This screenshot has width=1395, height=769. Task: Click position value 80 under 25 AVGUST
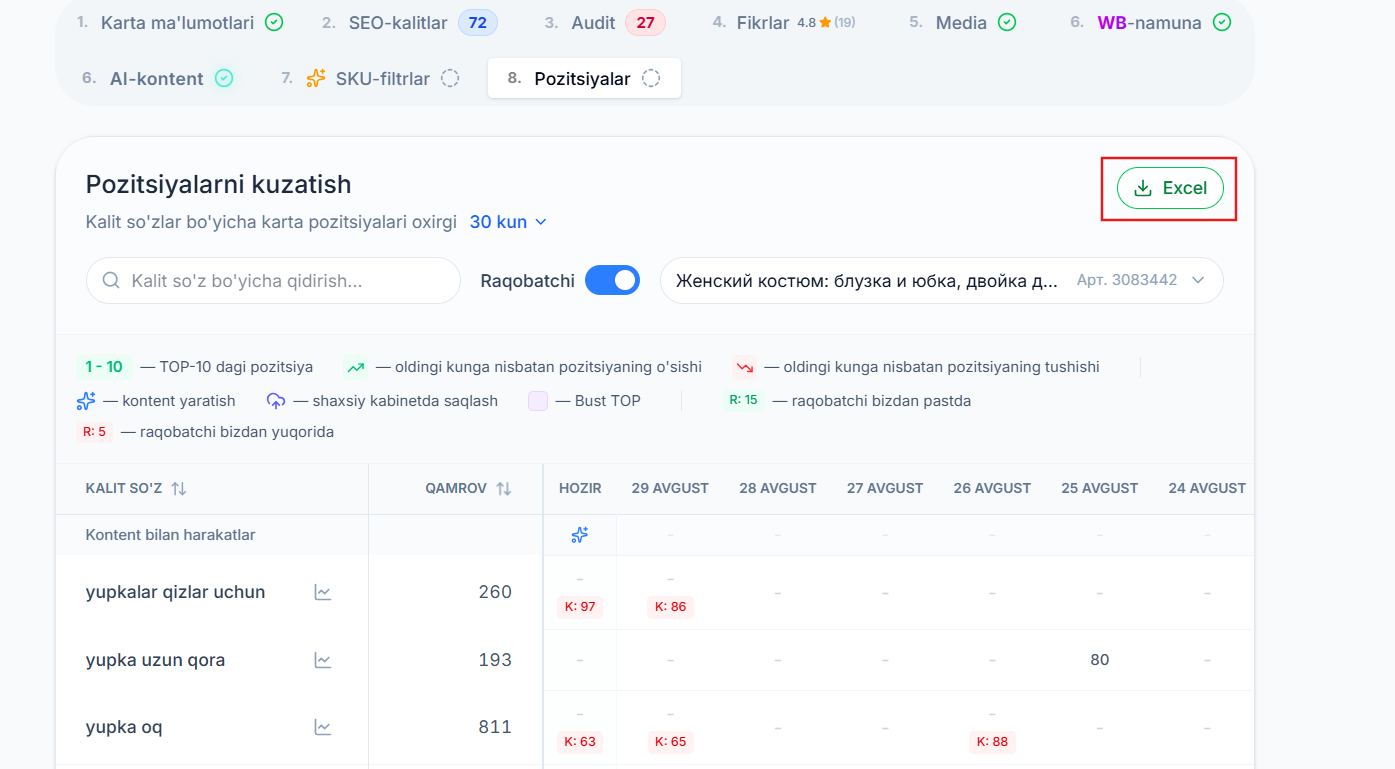(x=1100, y=660)
